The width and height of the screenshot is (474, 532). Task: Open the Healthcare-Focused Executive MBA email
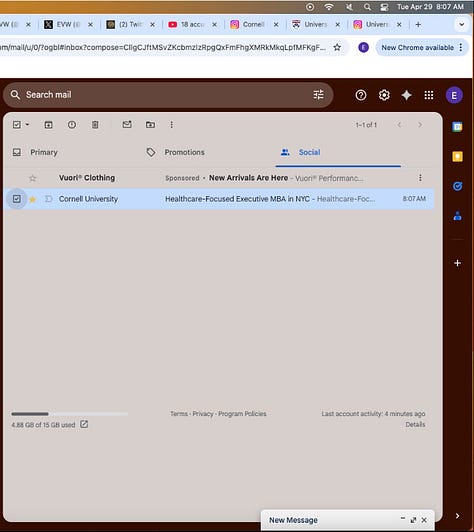(x=219, y=199)
